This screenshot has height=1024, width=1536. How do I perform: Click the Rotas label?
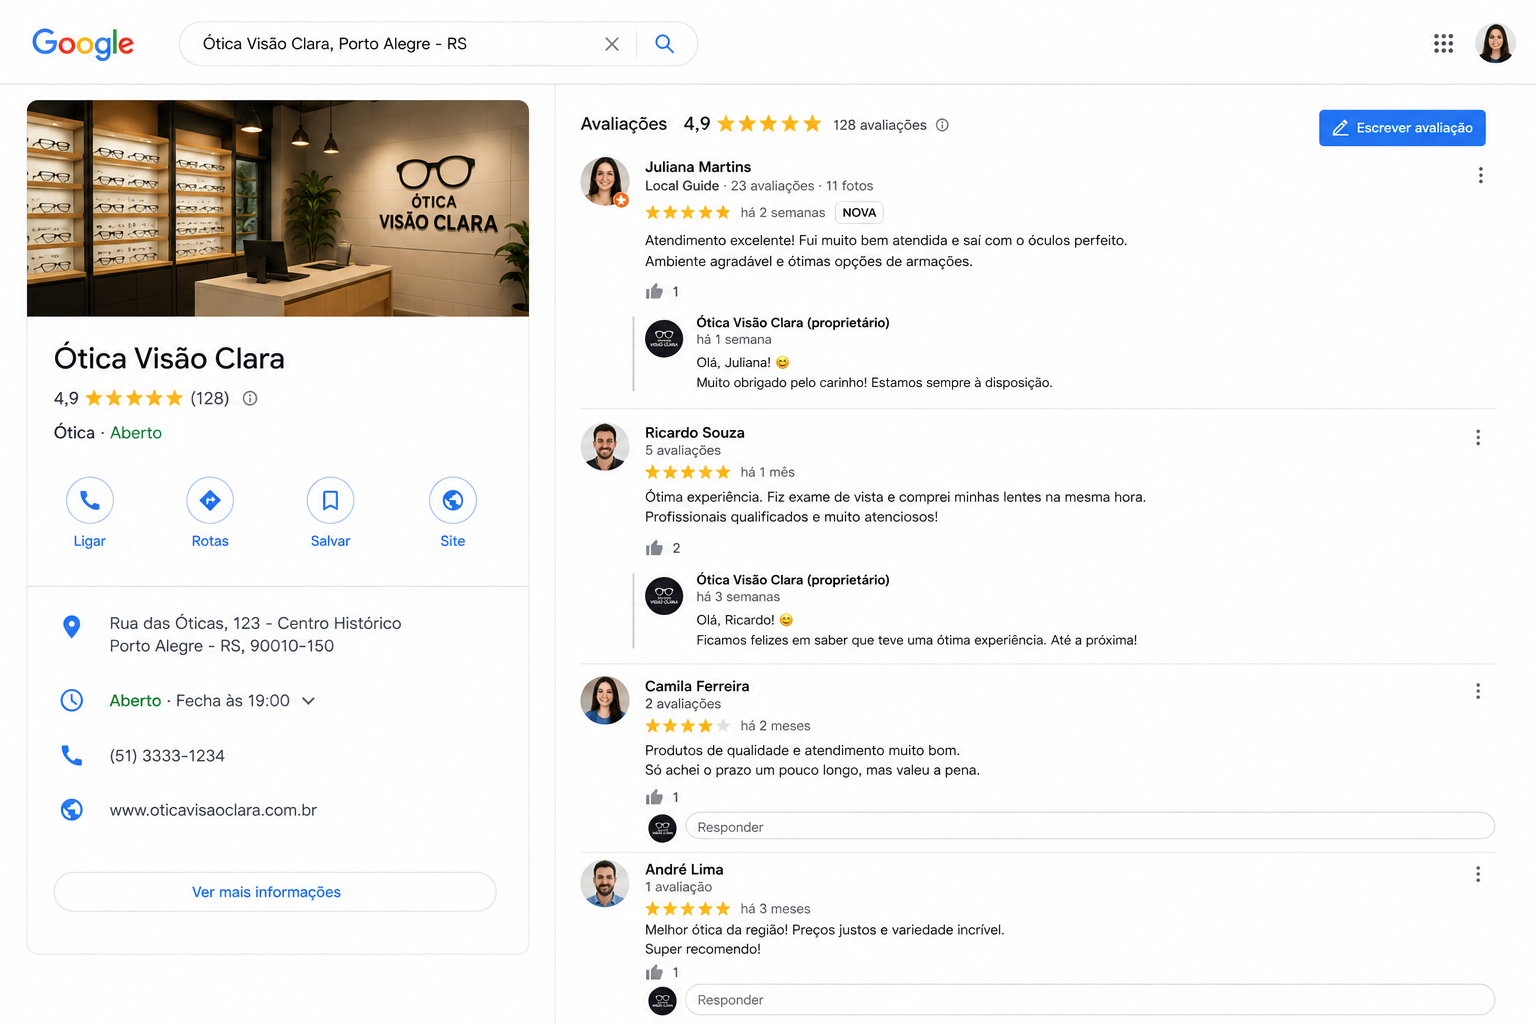click(210, 541)
